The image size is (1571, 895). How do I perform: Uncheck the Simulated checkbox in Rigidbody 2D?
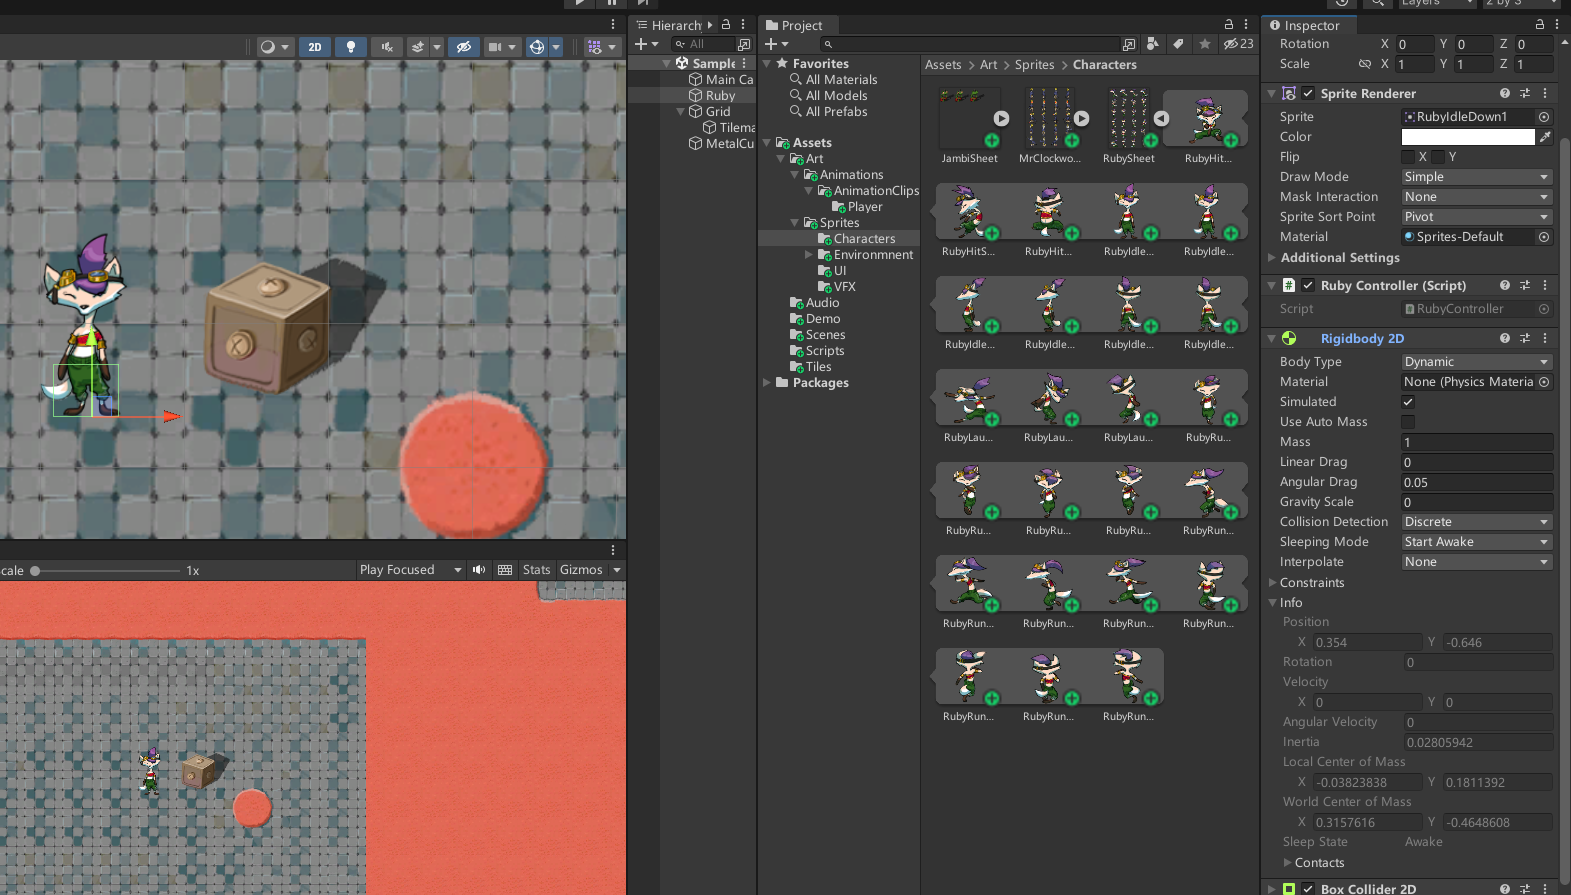(1408, 402)
